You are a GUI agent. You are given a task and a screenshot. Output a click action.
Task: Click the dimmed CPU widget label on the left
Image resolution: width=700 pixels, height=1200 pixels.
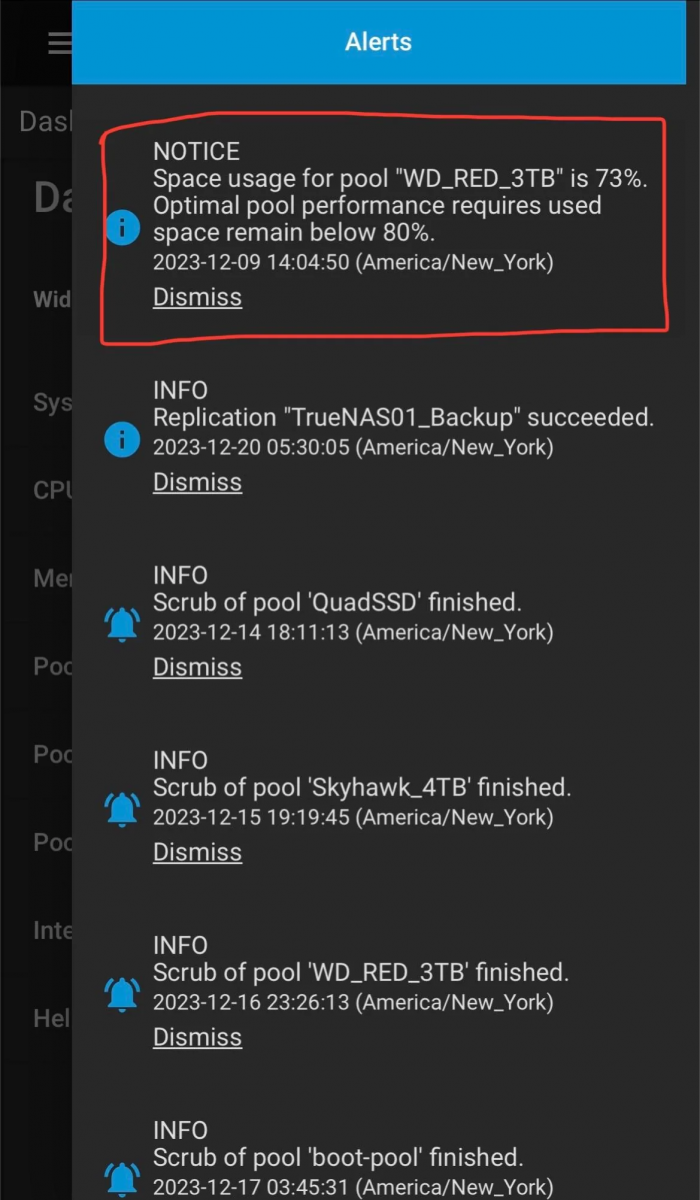click(52, 491)
